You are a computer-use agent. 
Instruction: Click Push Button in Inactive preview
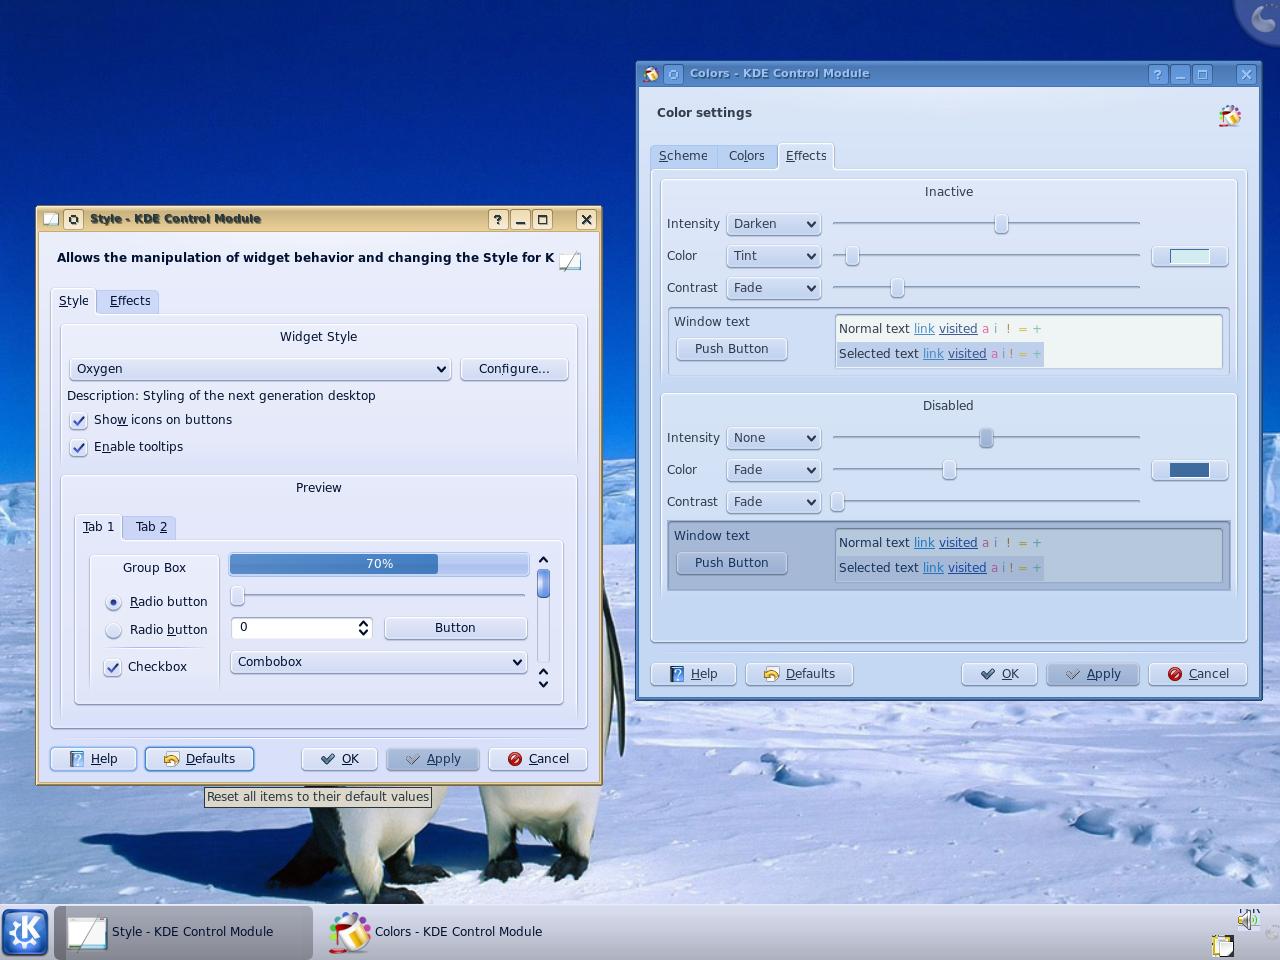(732, 349)
